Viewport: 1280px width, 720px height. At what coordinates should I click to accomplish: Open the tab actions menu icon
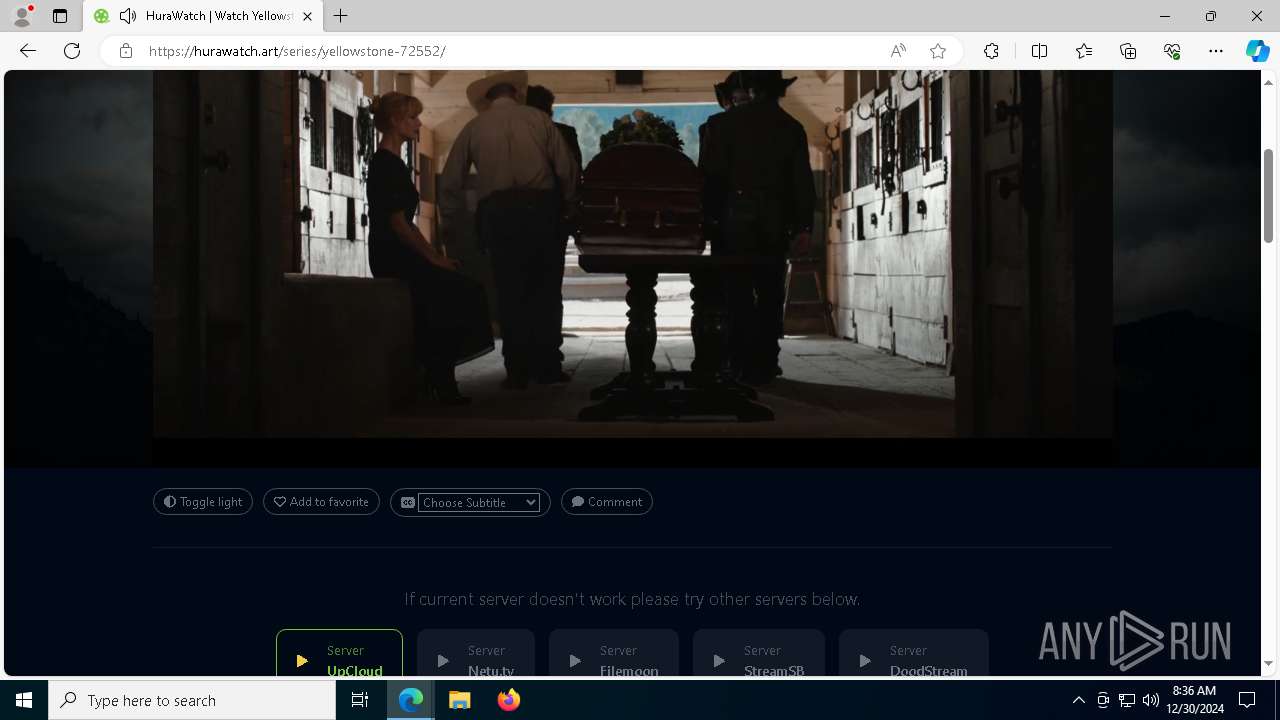click(x=60, y=16)
